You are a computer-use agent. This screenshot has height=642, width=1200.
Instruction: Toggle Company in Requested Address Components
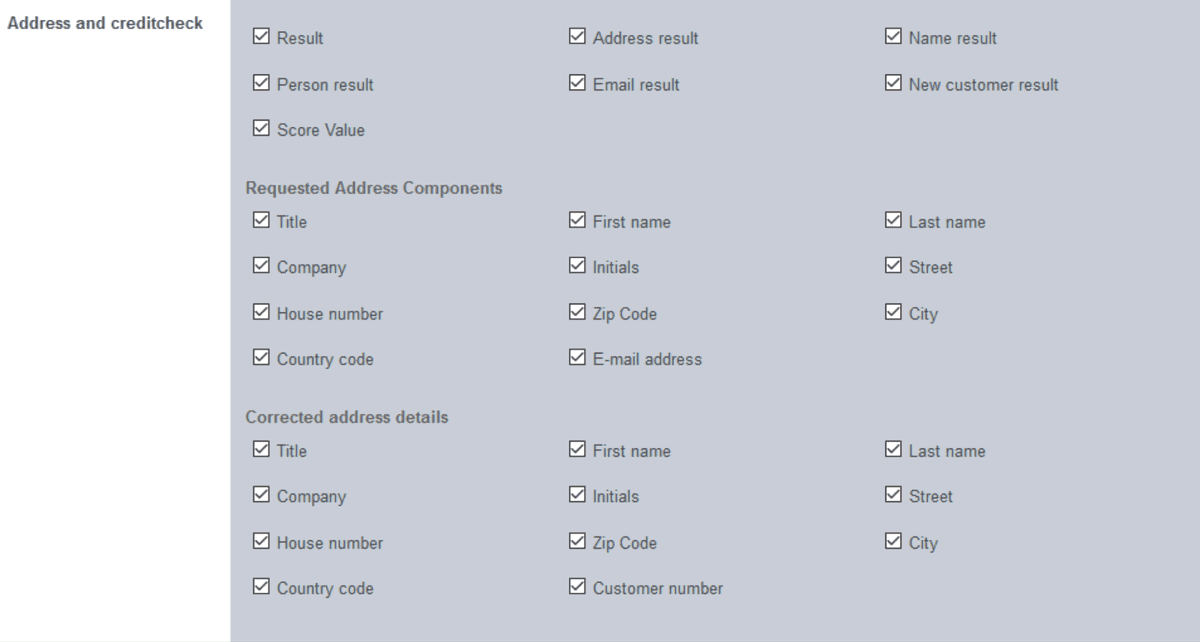(x=261, y=266)
